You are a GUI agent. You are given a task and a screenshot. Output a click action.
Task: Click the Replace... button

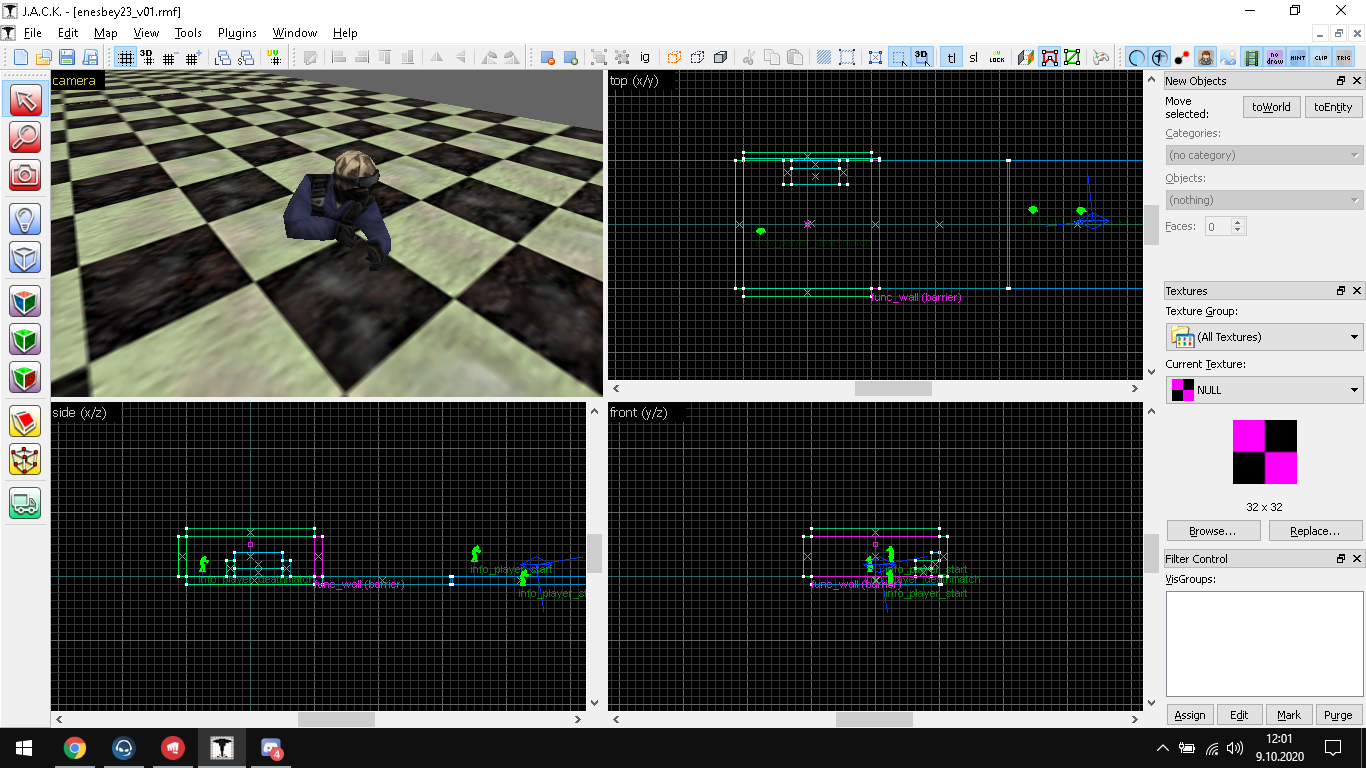1315,531
